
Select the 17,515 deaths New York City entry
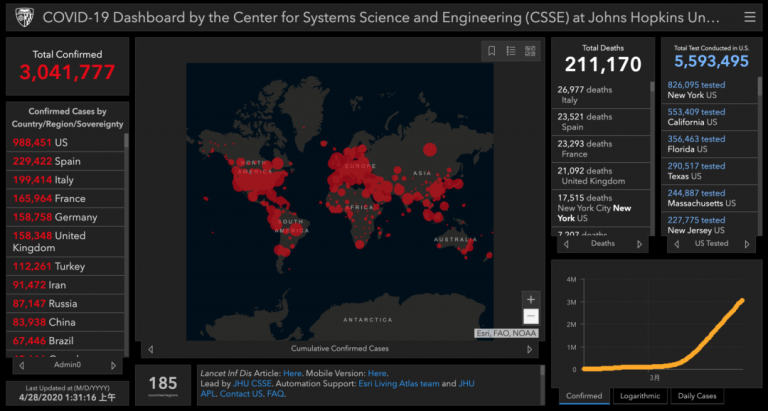pyautogui.click(x=600, y=208)
